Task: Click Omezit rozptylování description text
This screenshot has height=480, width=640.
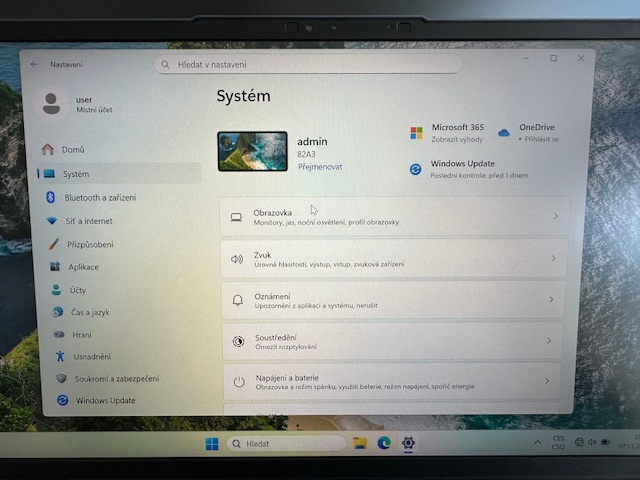Action: click(x=286, y=347)
